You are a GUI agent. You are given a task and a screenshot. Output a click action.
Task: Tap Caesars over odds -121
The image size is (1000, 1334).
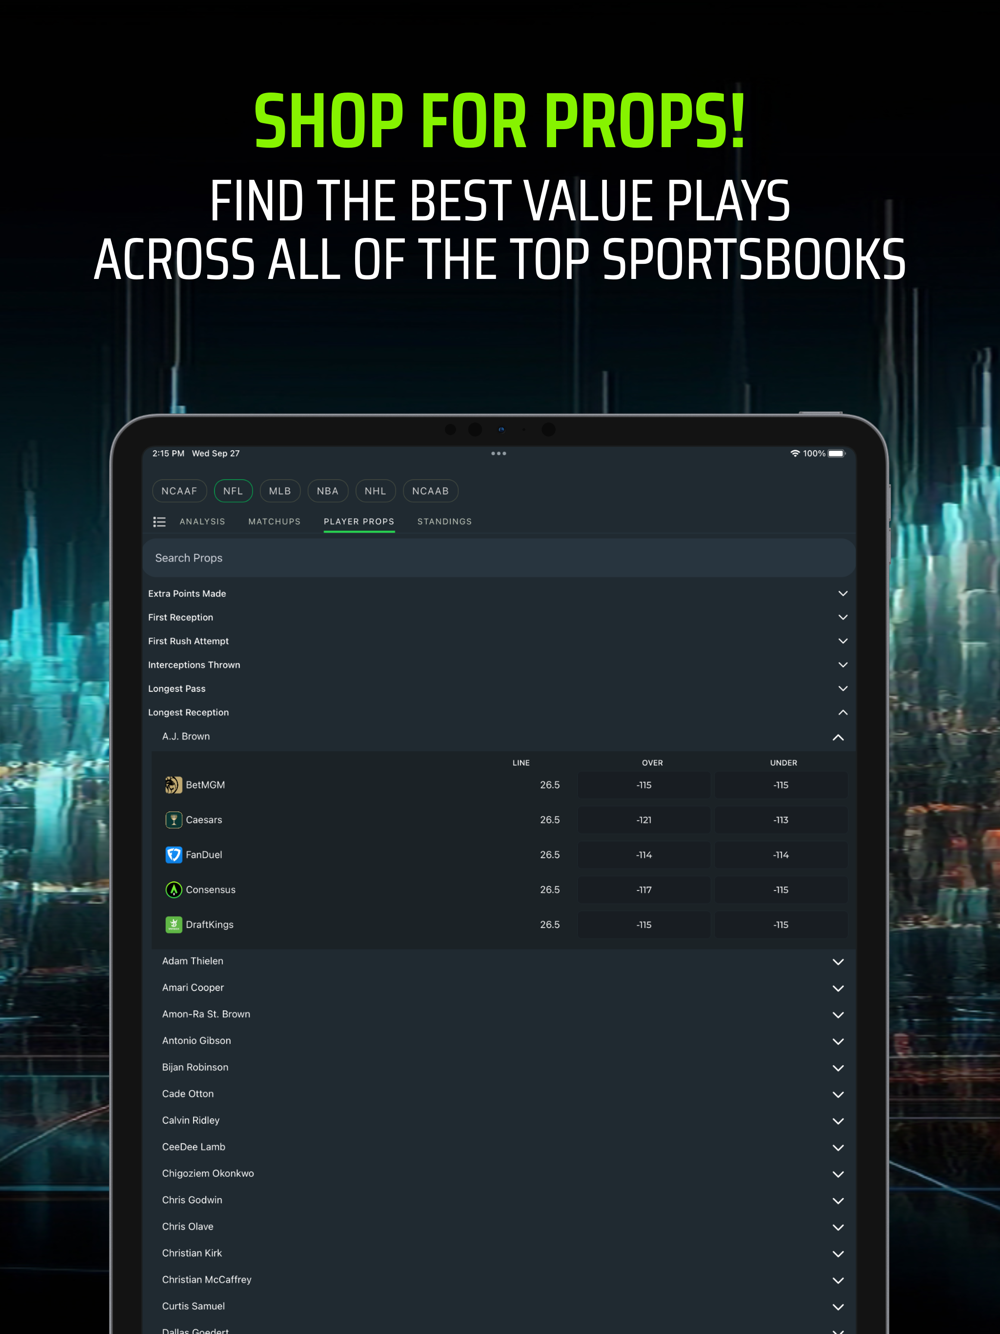(644, 820)
